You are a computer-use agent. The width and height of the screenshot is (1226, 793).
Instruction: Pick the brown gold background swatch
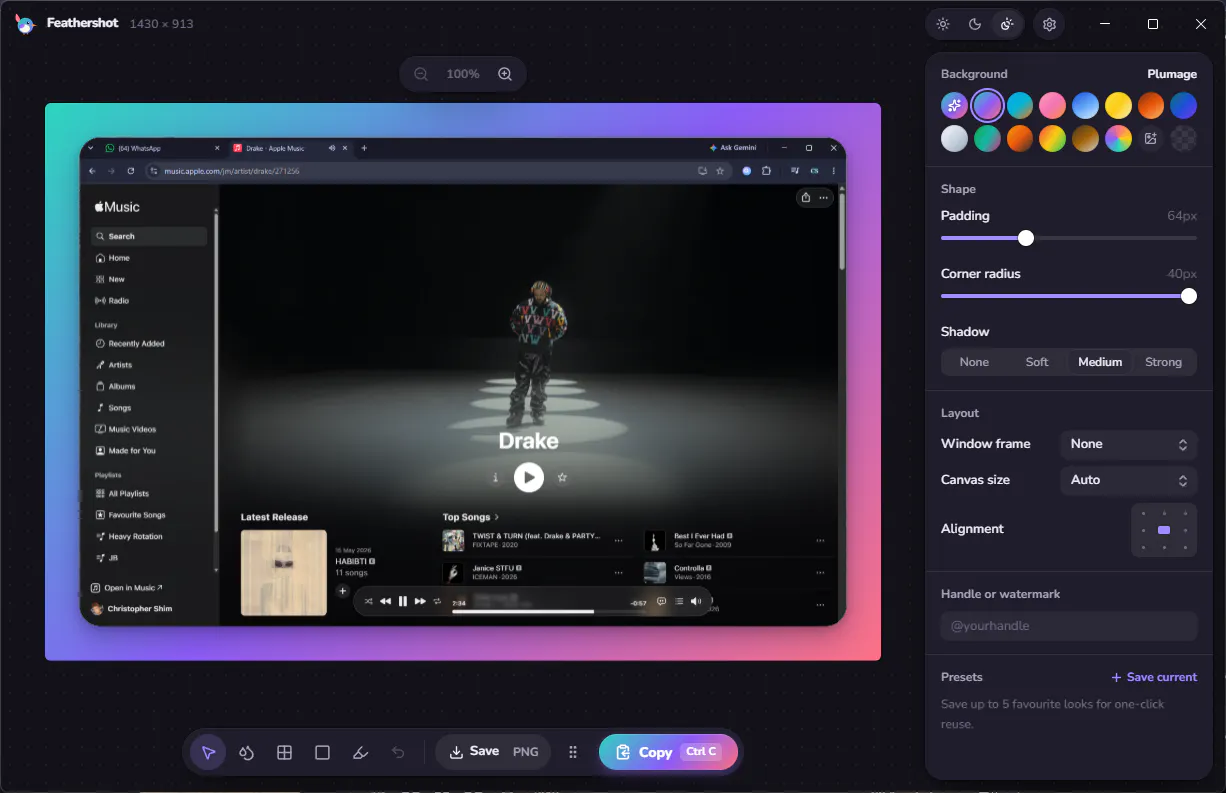[x=1086, y=139]
